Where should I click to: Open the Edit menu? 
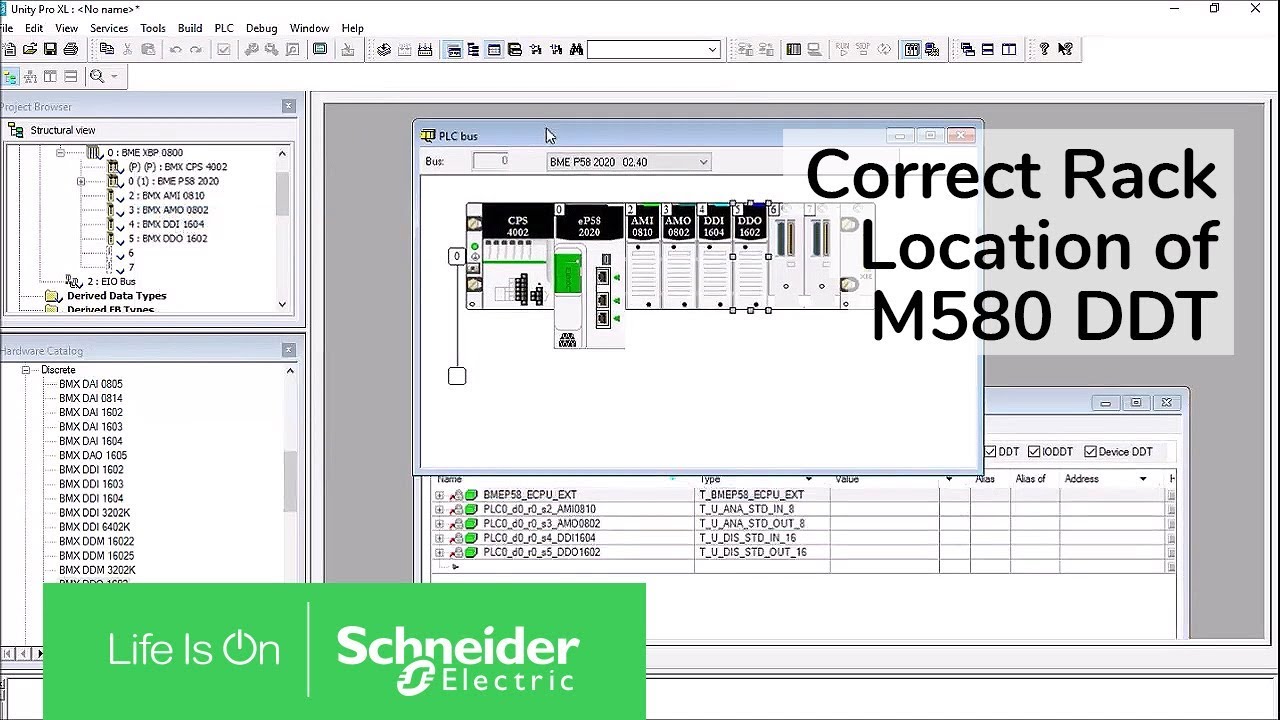click(34, 28)
